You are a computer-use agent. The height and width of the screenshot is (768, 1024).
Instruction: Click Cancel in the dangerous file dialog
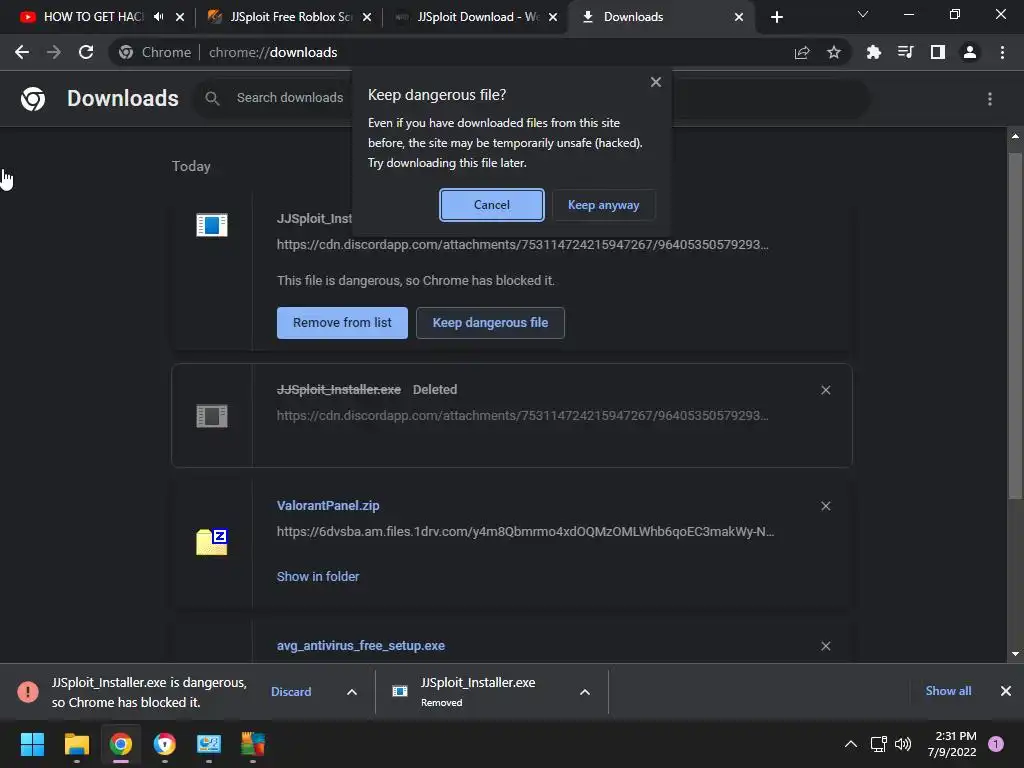pyautogui.click(x=492, y=205)
